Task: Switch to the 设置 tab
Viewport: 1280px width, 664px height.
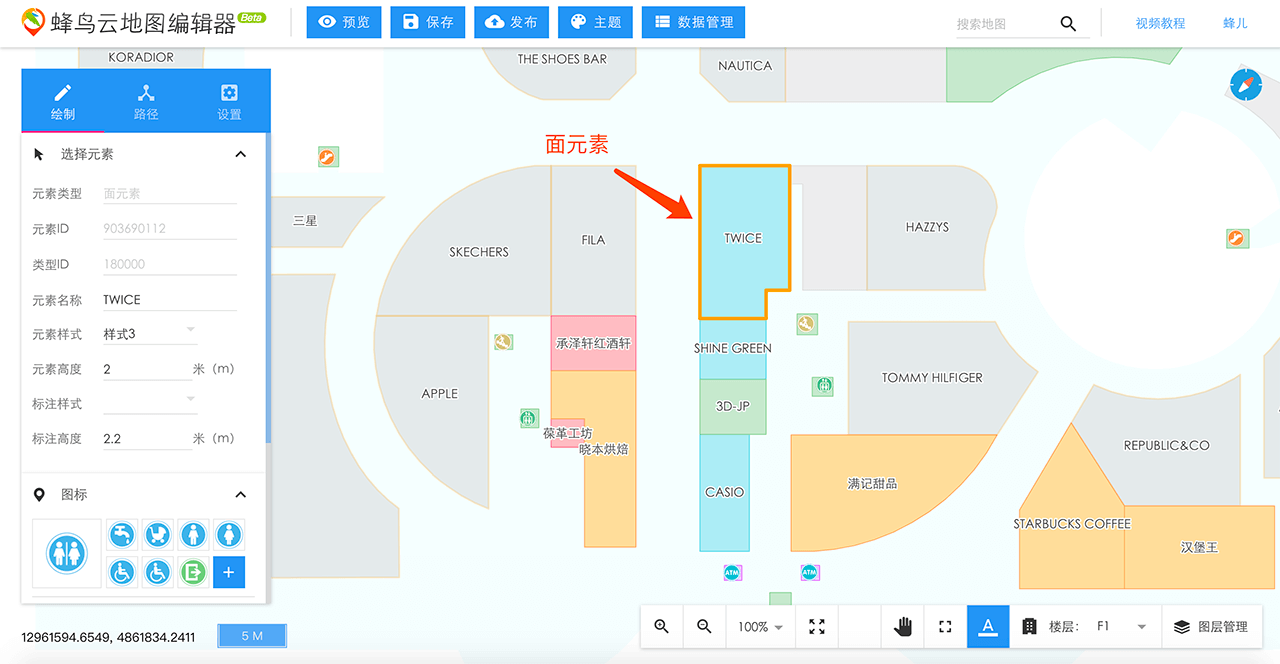Action: click(229, 101)
